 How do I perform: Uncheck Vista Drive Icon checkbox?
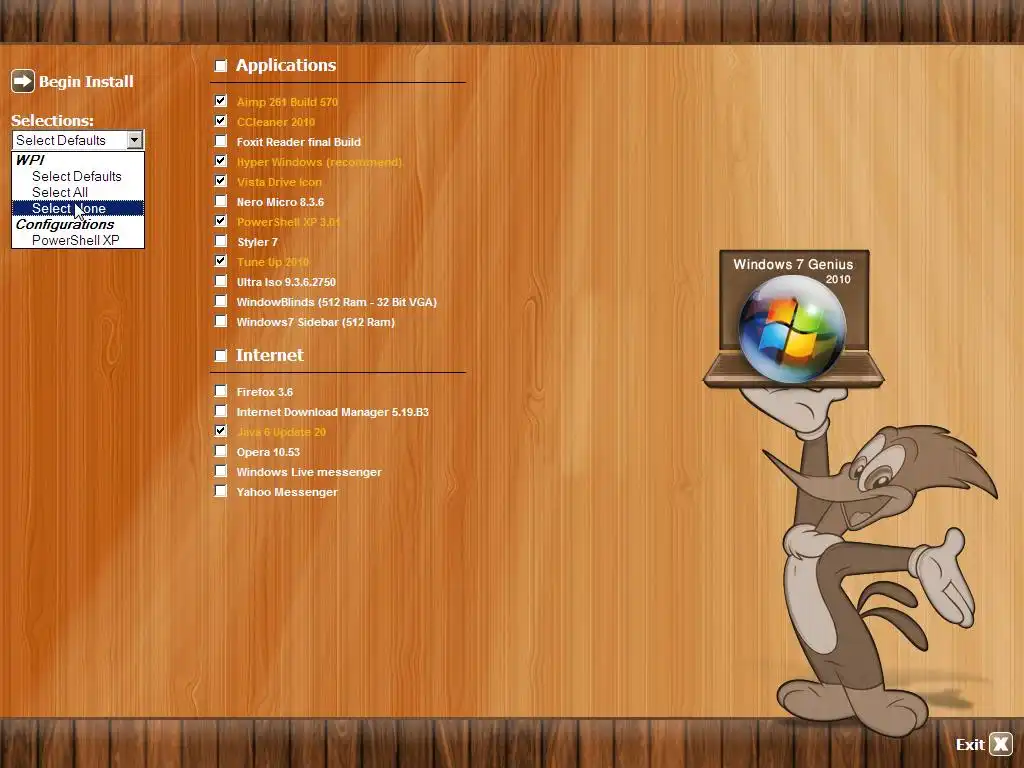pyautogui.click(x=221, y=181)
